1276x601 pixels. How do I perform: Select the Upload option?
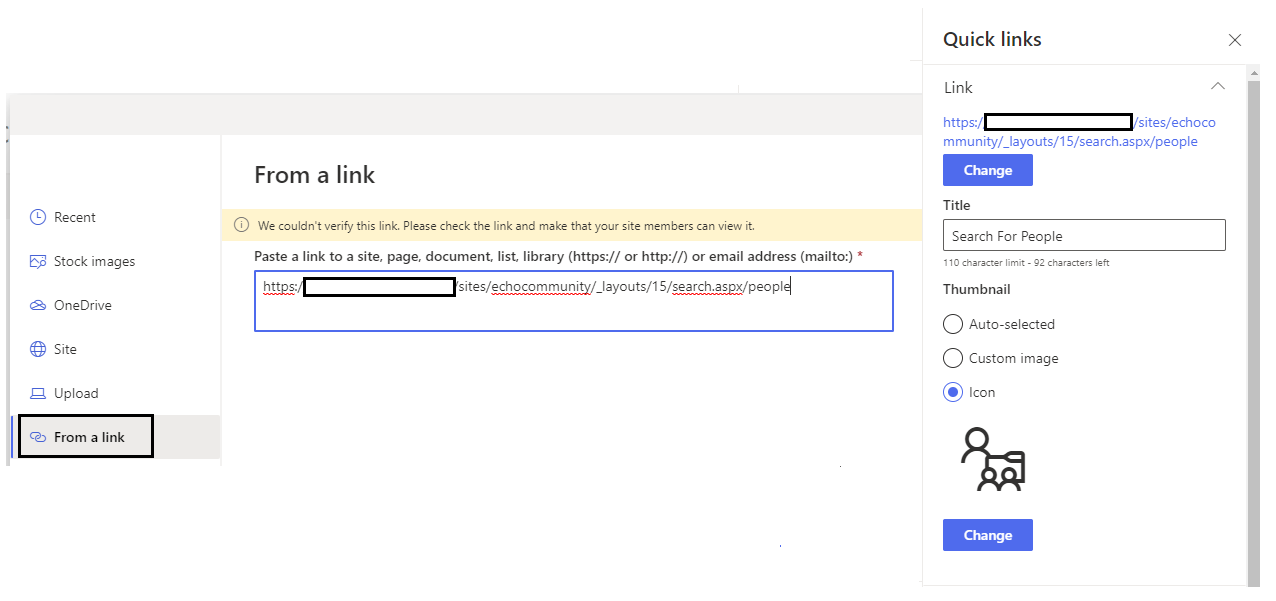74,393
